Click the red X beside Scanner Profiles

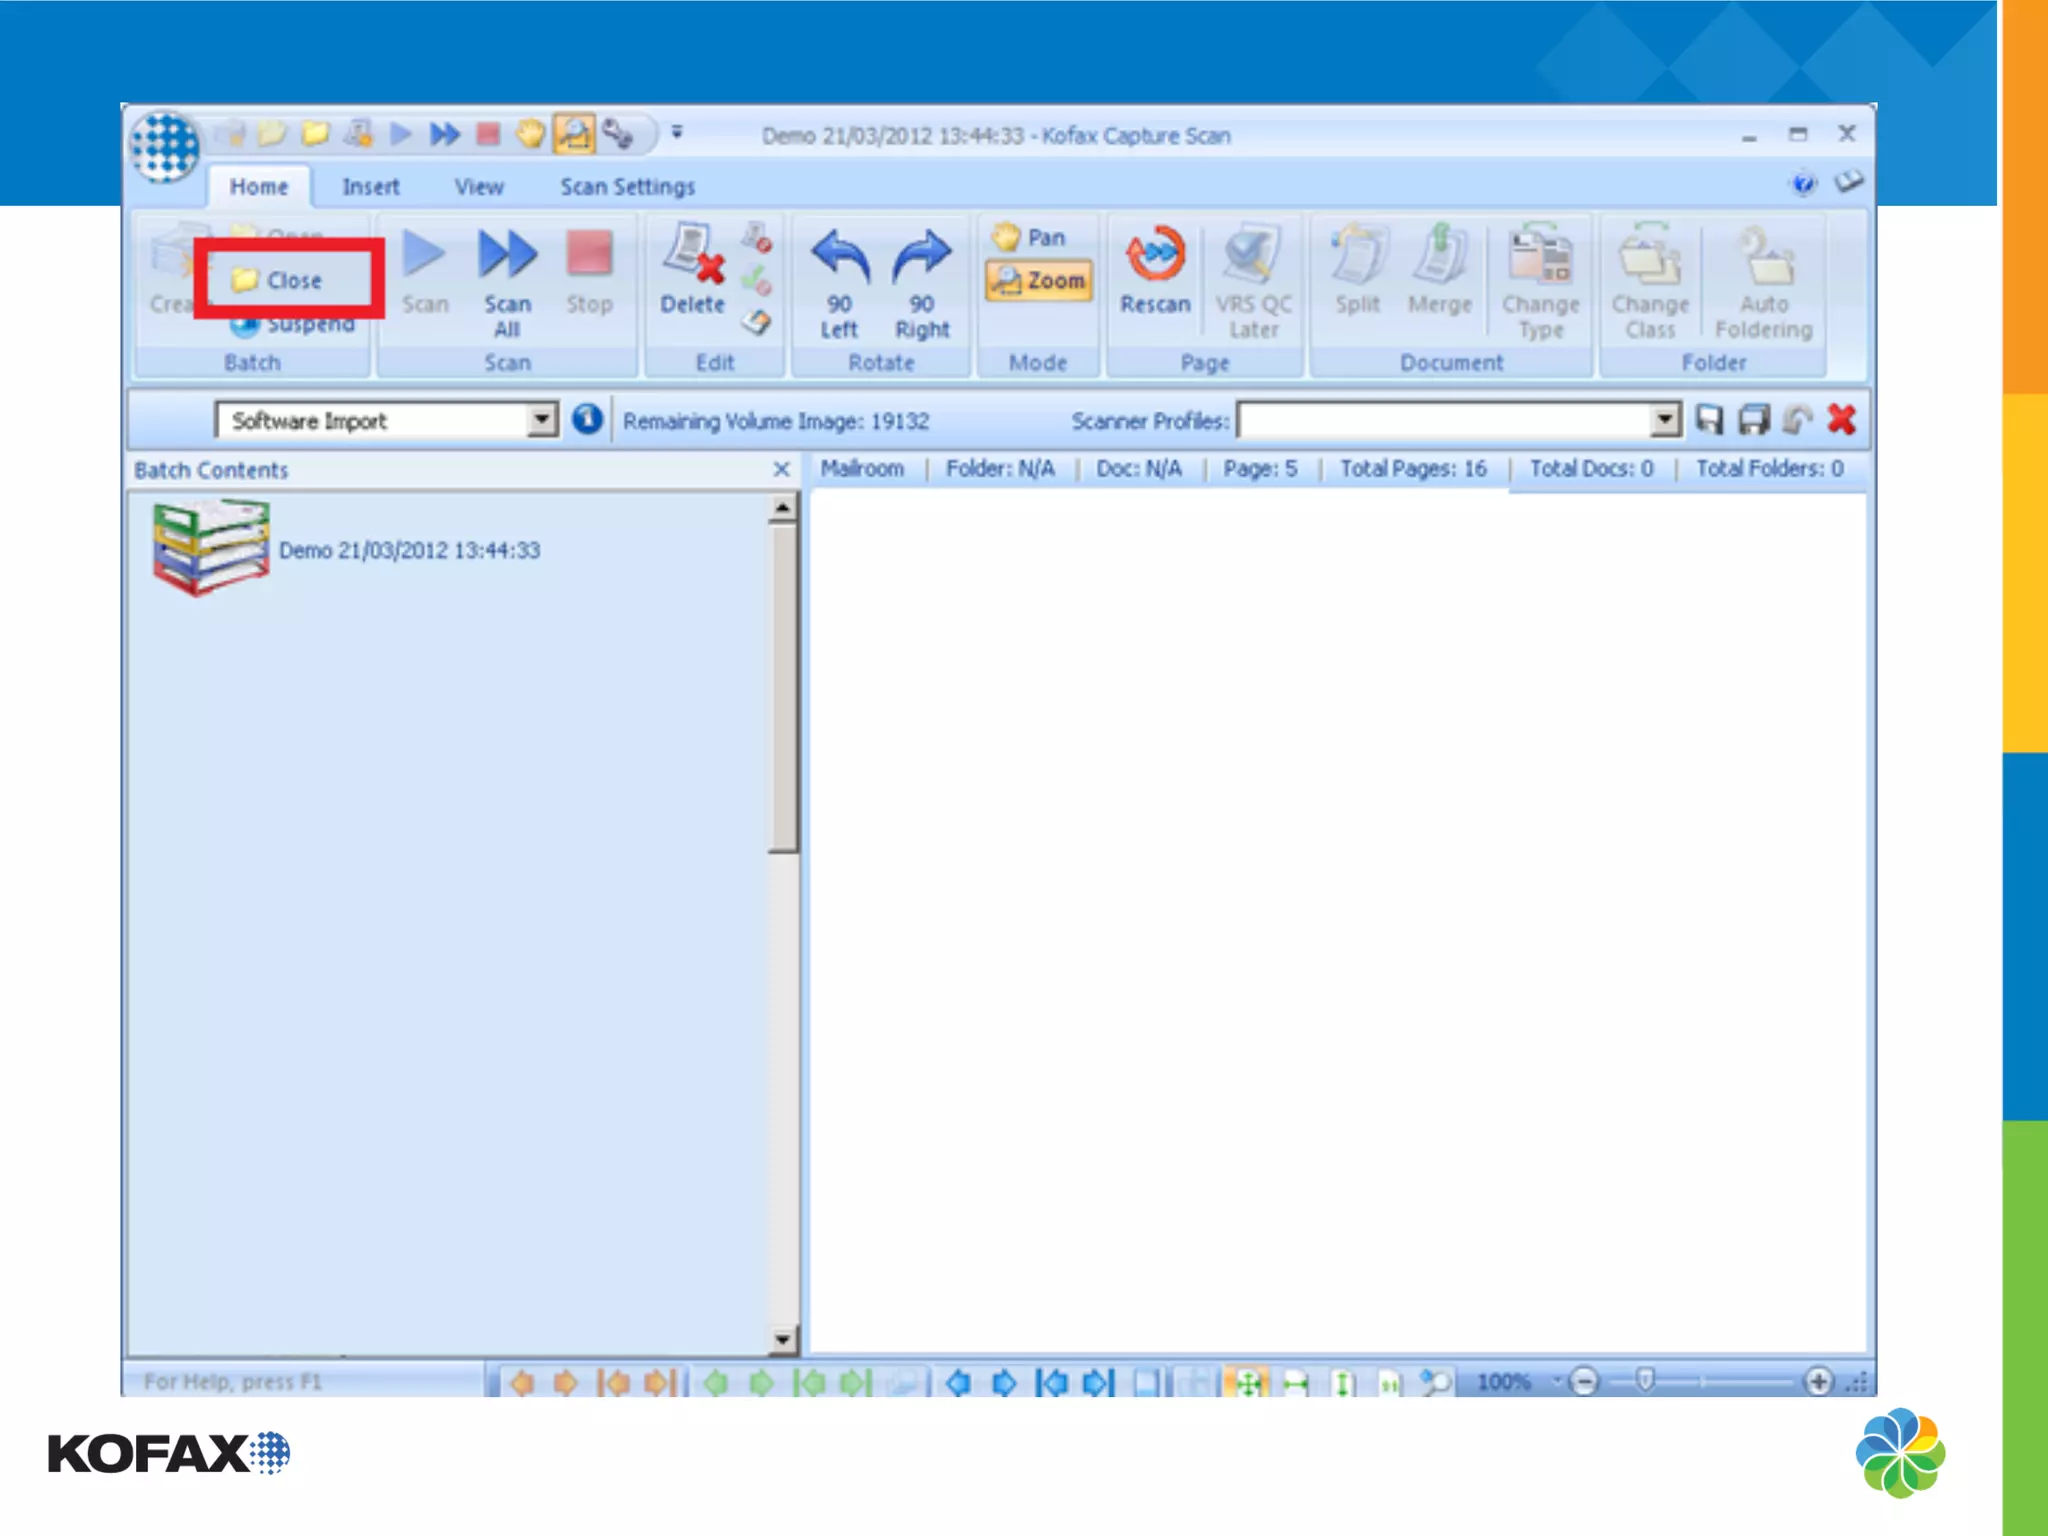[x=1841, y=420]
